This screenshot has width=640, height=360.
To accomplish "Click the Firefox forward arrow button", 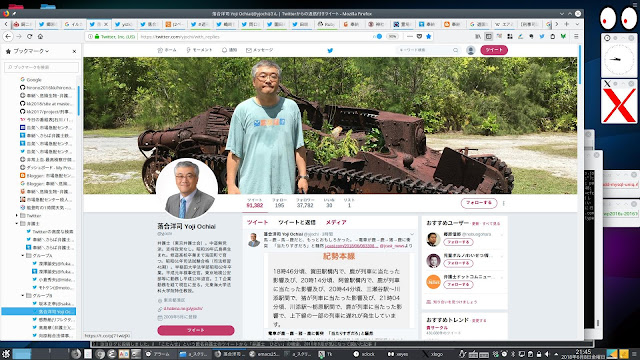I will [19, 36].
